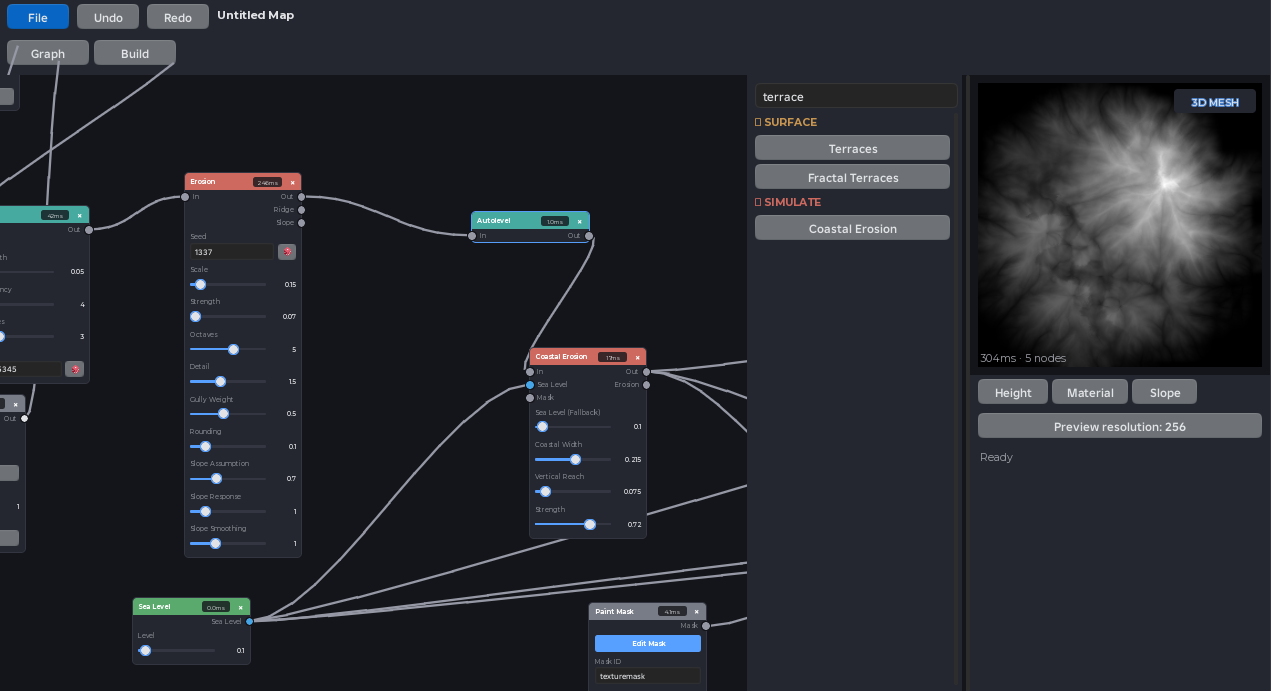Change the Preview resolution: 256 setting
This screenshot has height=691, width=1271.
click(x=1120, y=426)
